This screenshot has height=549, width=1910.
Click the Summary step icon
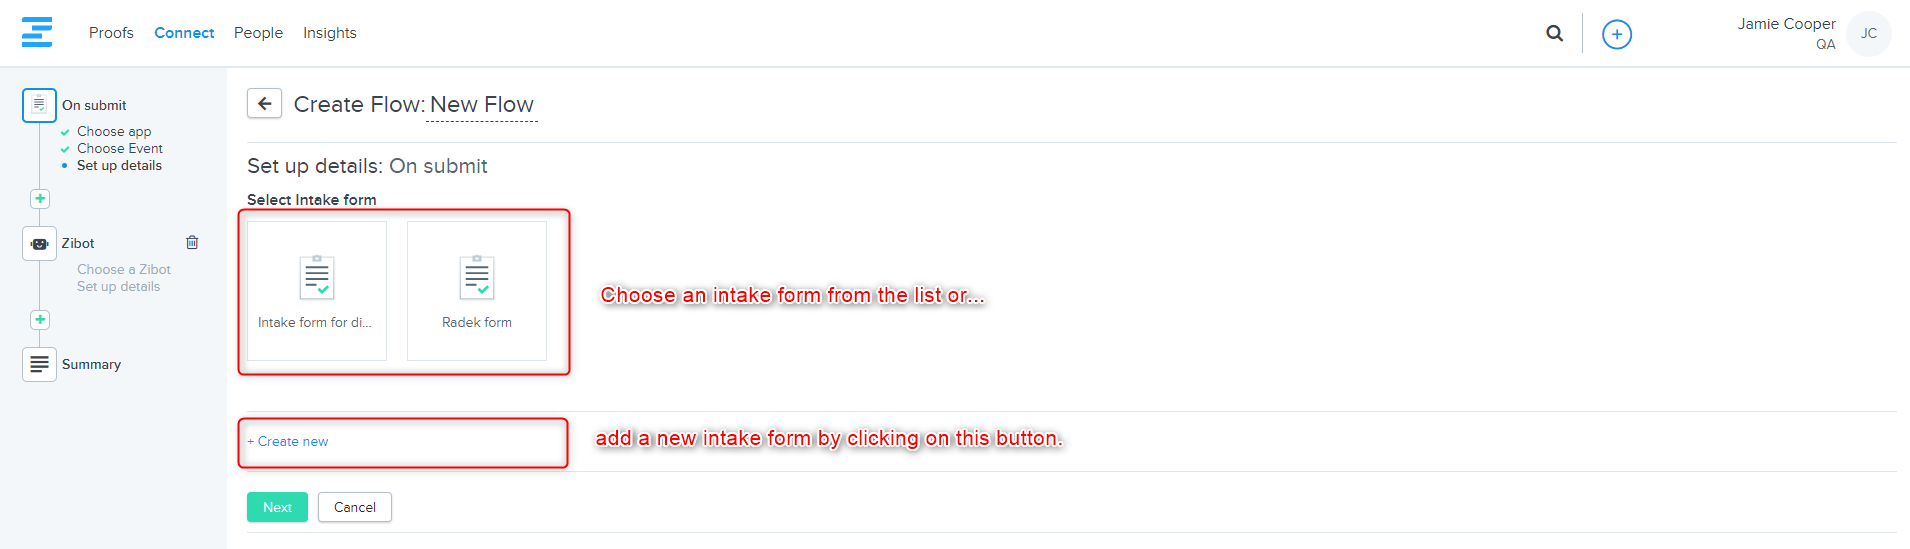point(39,364)
